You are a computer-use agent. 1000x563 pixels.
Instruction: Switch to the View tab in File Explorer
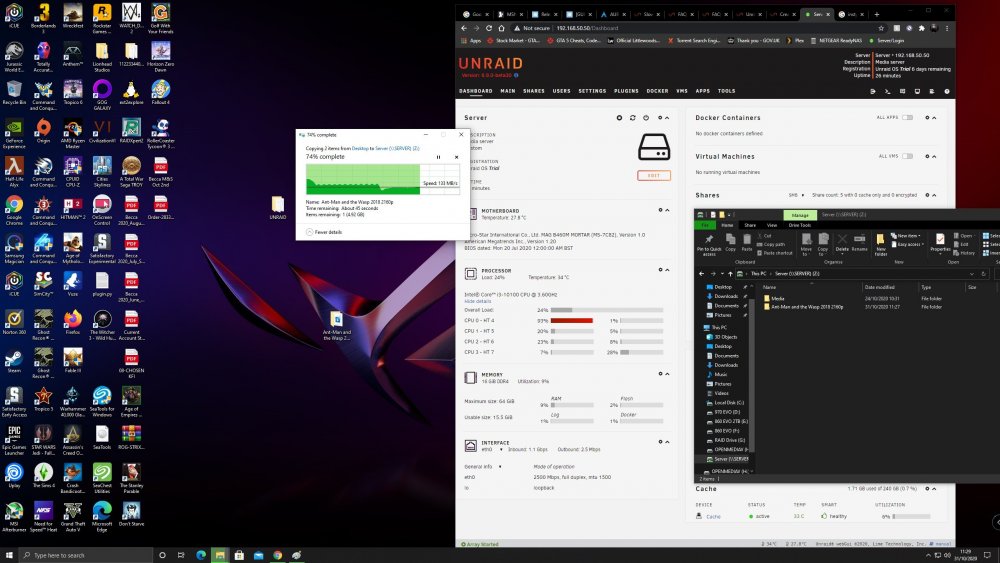click(x=772, y=225)
